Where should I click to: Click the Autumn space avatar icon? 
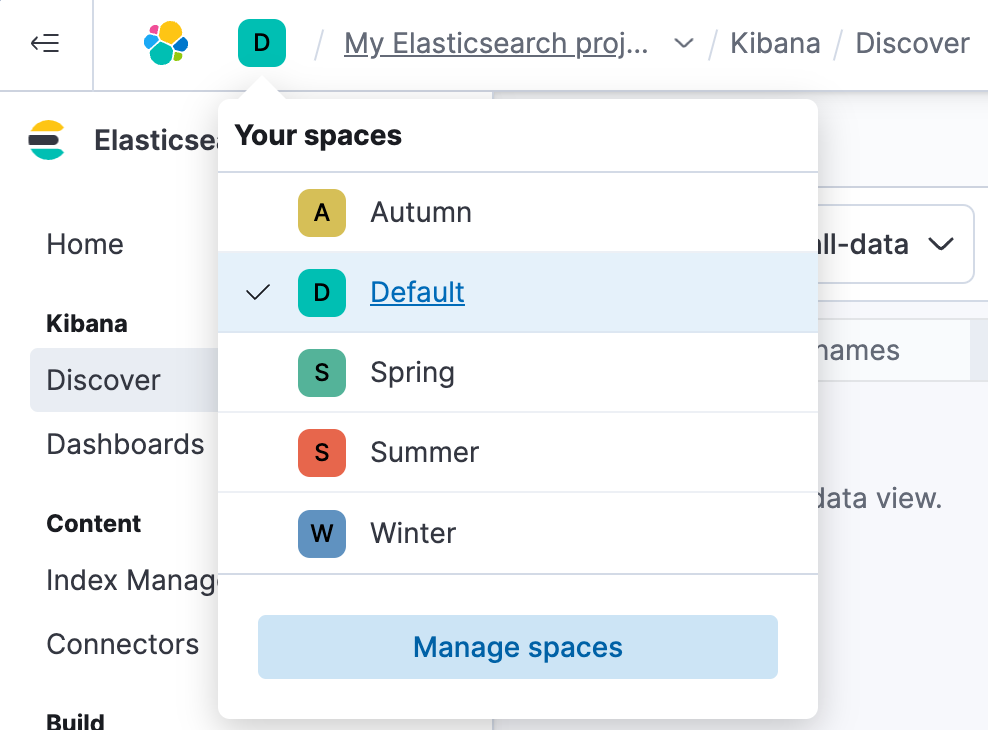(322, 213)
